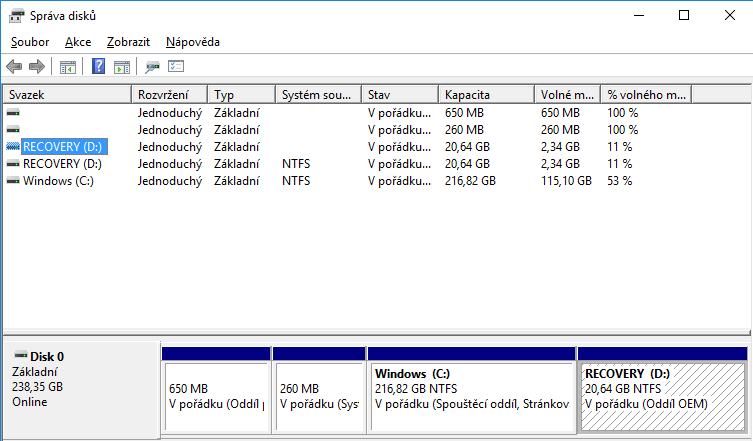Viewport: 753px width, 441px height.
Task: Open the Nápověda menu
Action: tap(193, 42)
